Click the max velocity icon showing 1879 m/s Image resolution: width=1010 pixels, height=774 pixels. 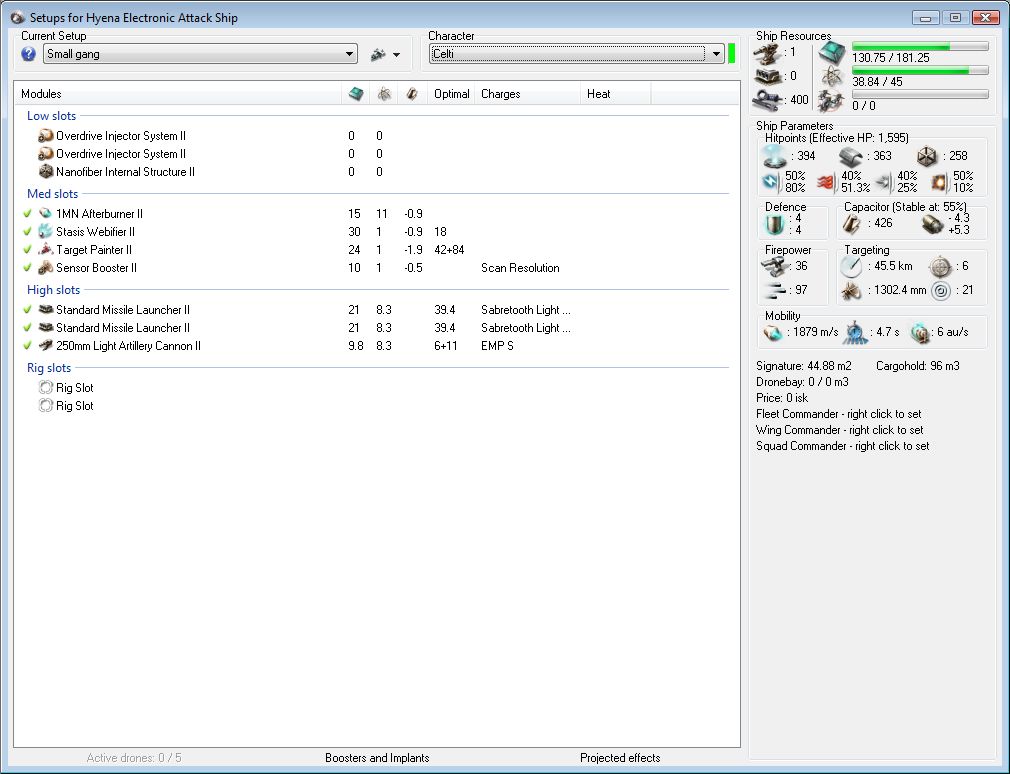(773, 332)
